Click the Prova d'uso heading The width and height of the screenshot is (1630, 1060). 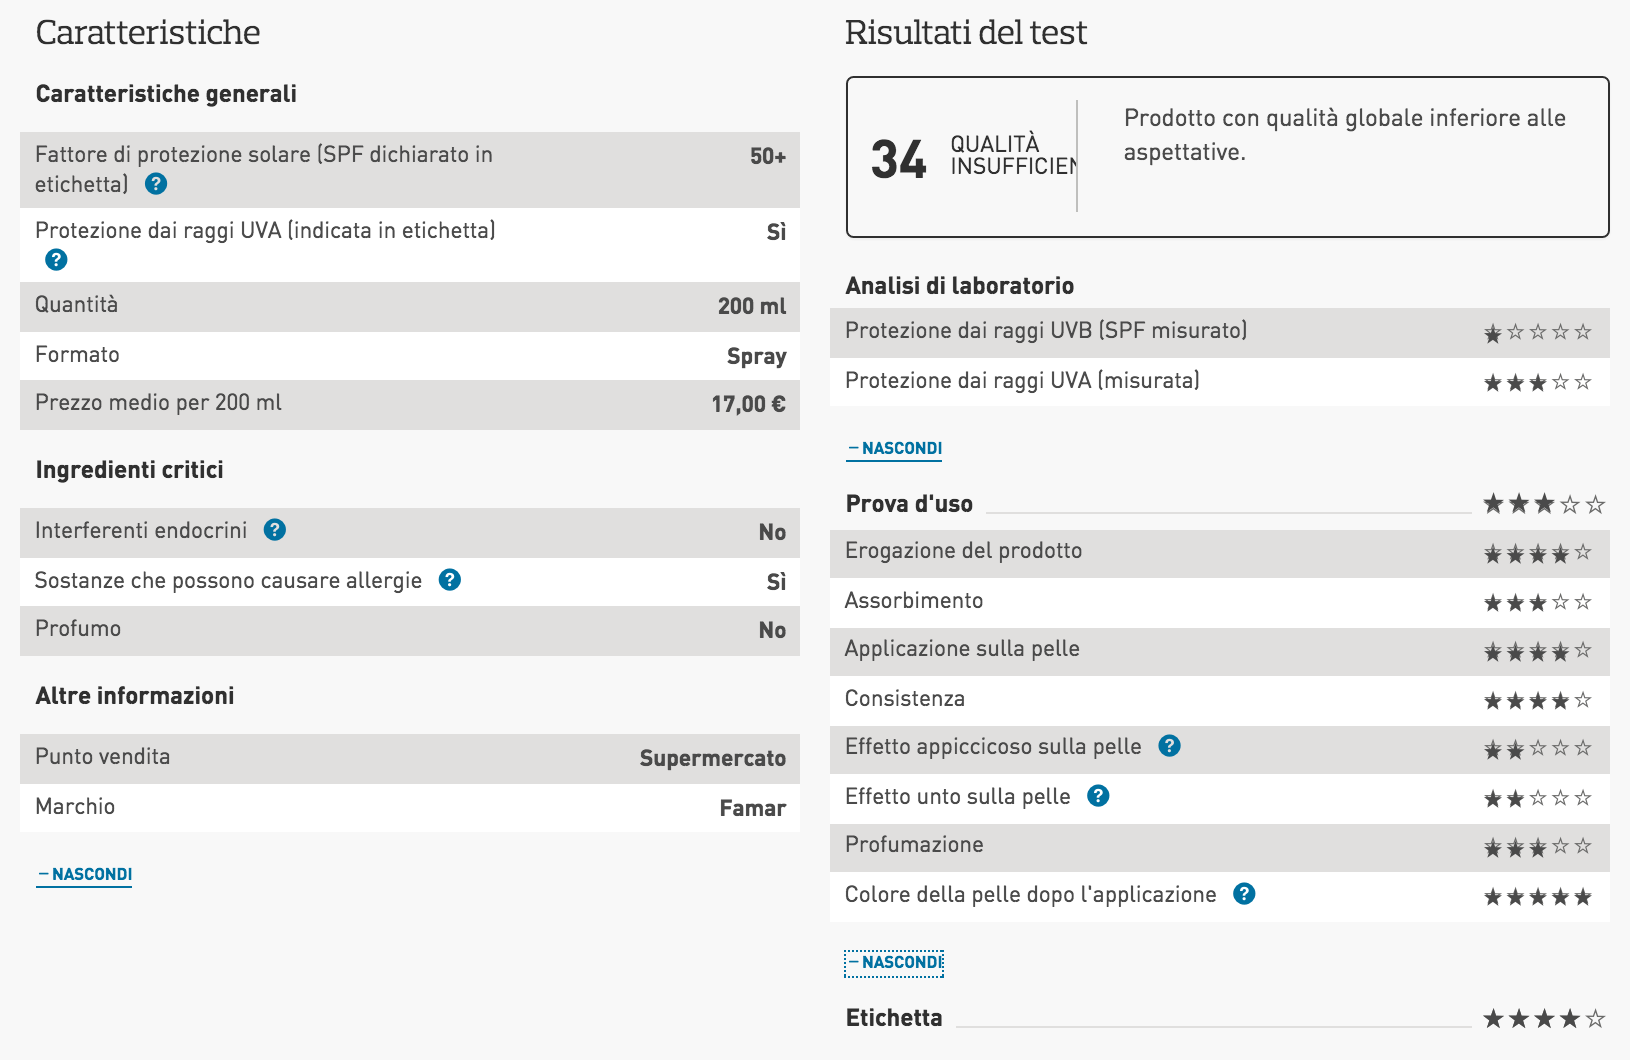click(909, 504)
